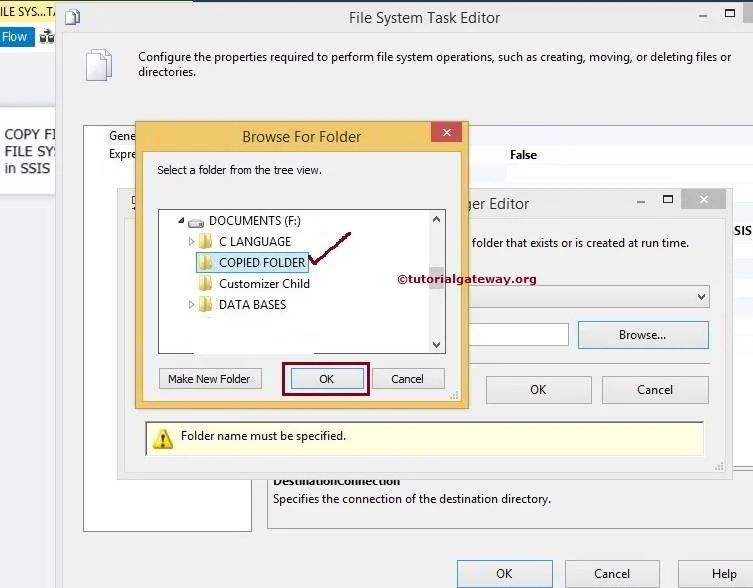Click the COPIED FOLDER folder icon
Image resolution: width=753 pixels, height=588 pixels.
[206, 262]
